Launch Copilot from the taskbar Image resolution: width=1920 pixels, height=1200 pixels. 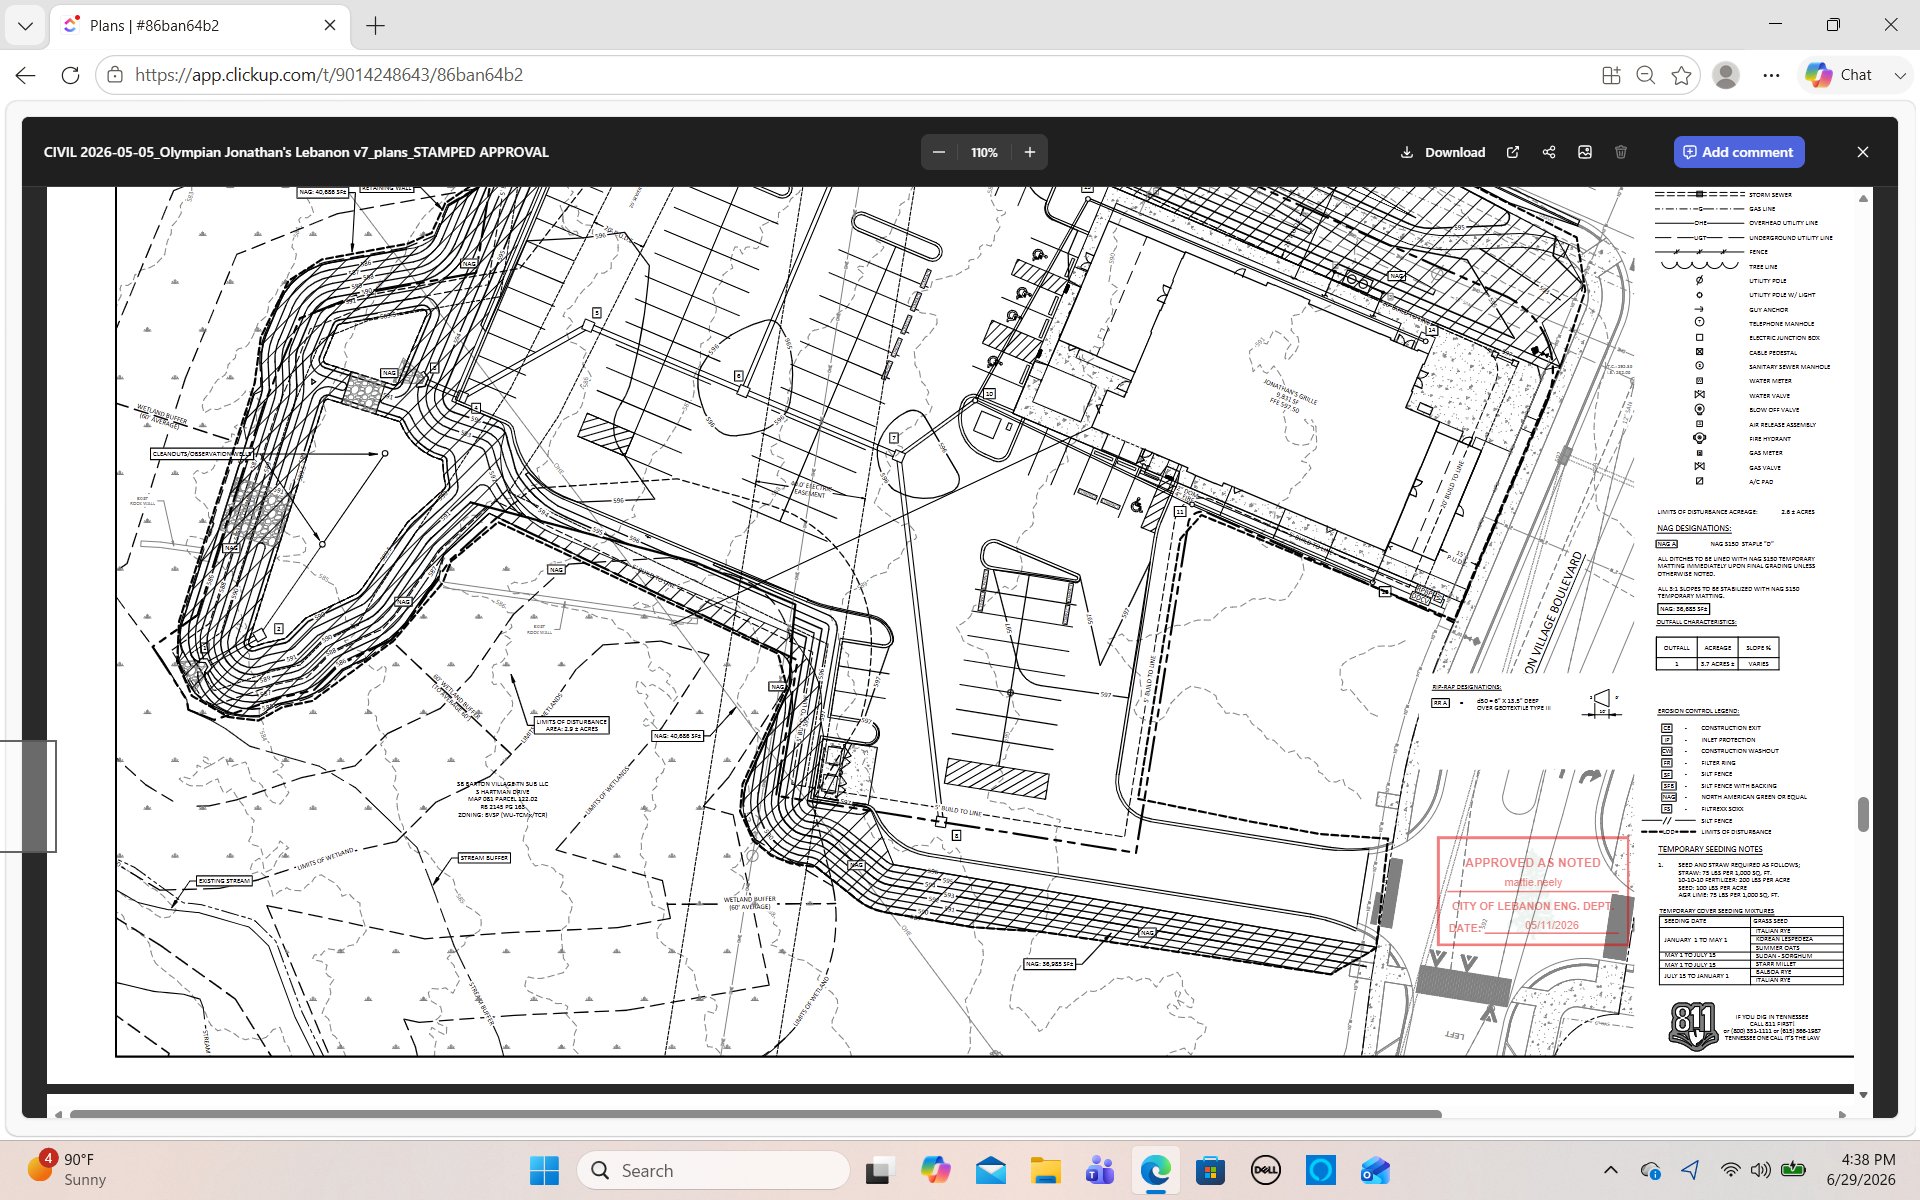[936, 1170]
